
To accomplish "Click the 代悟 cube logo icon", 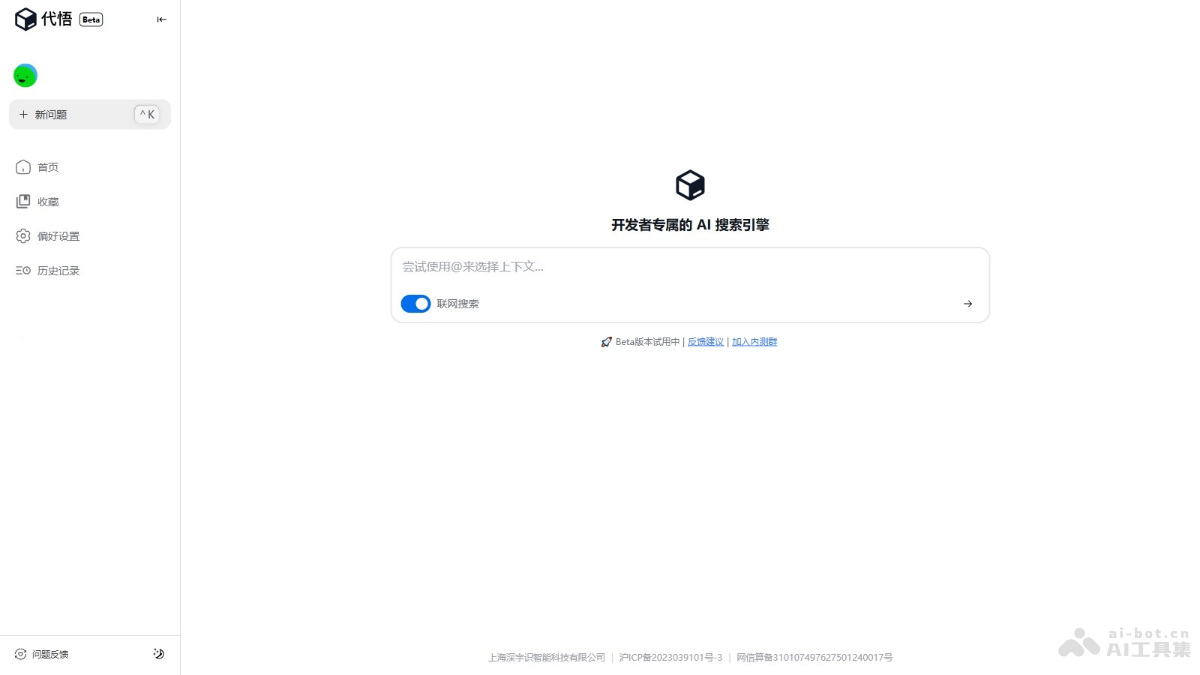I will pyautogui.click(x=26, y=19).
